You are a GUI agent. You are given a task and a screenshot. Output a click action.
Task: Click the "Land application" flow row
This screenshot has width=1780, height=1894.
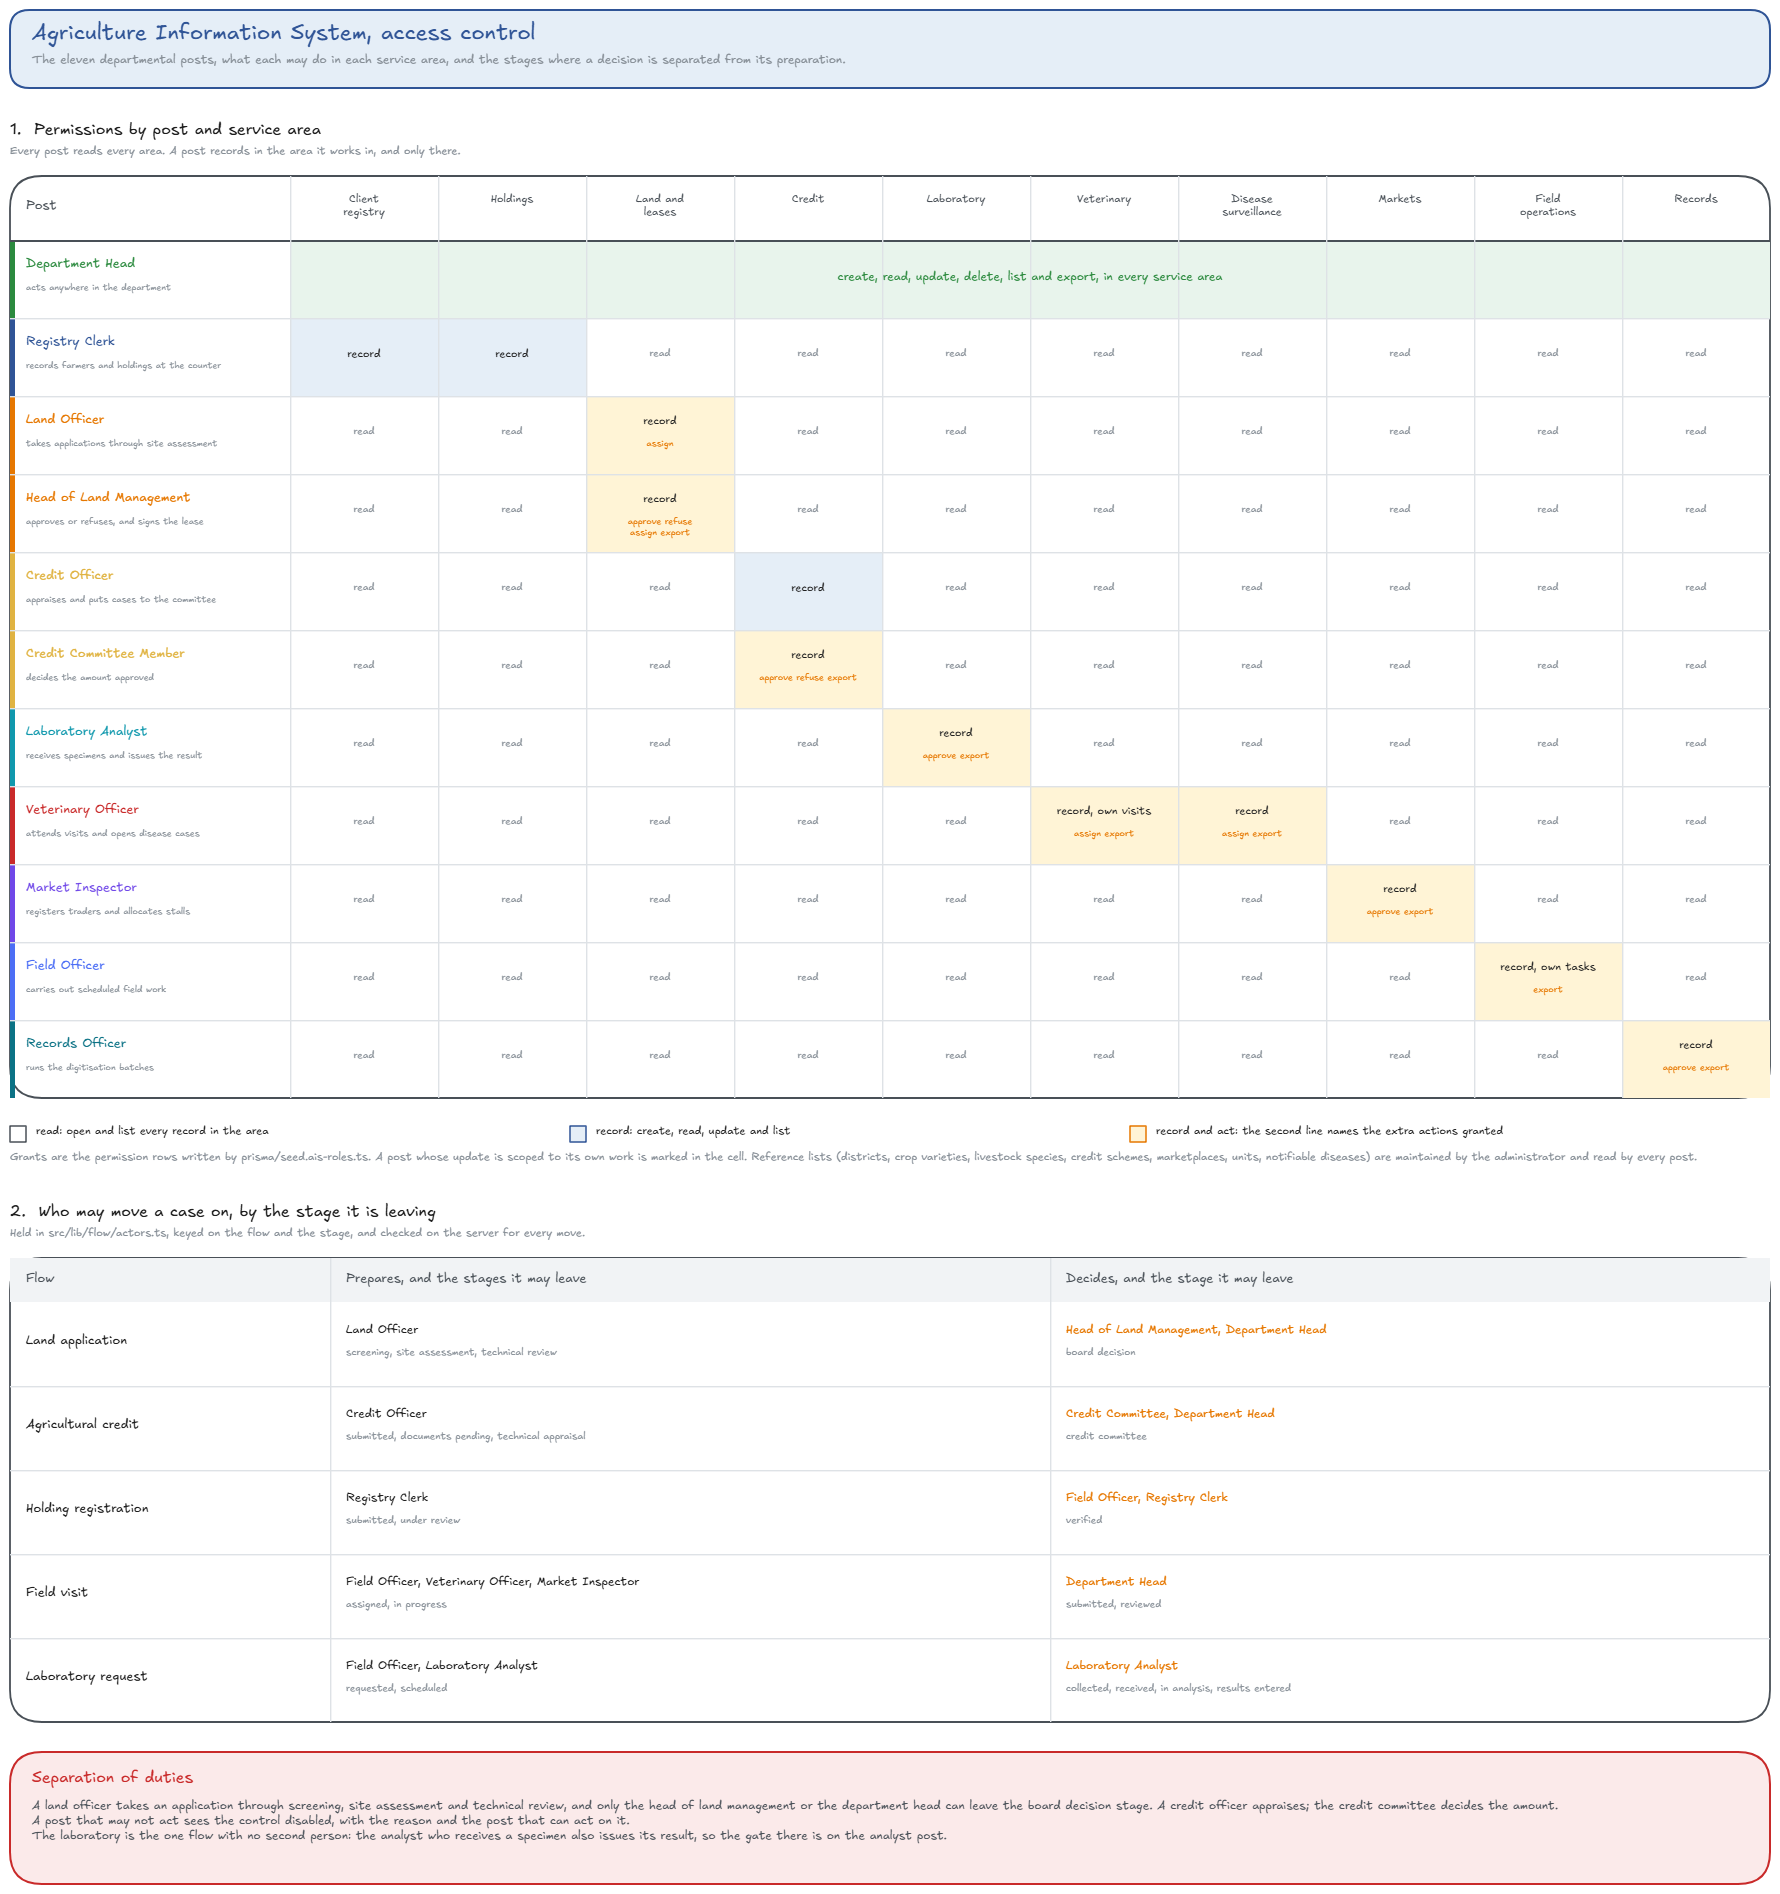[x=890, y=1344]
